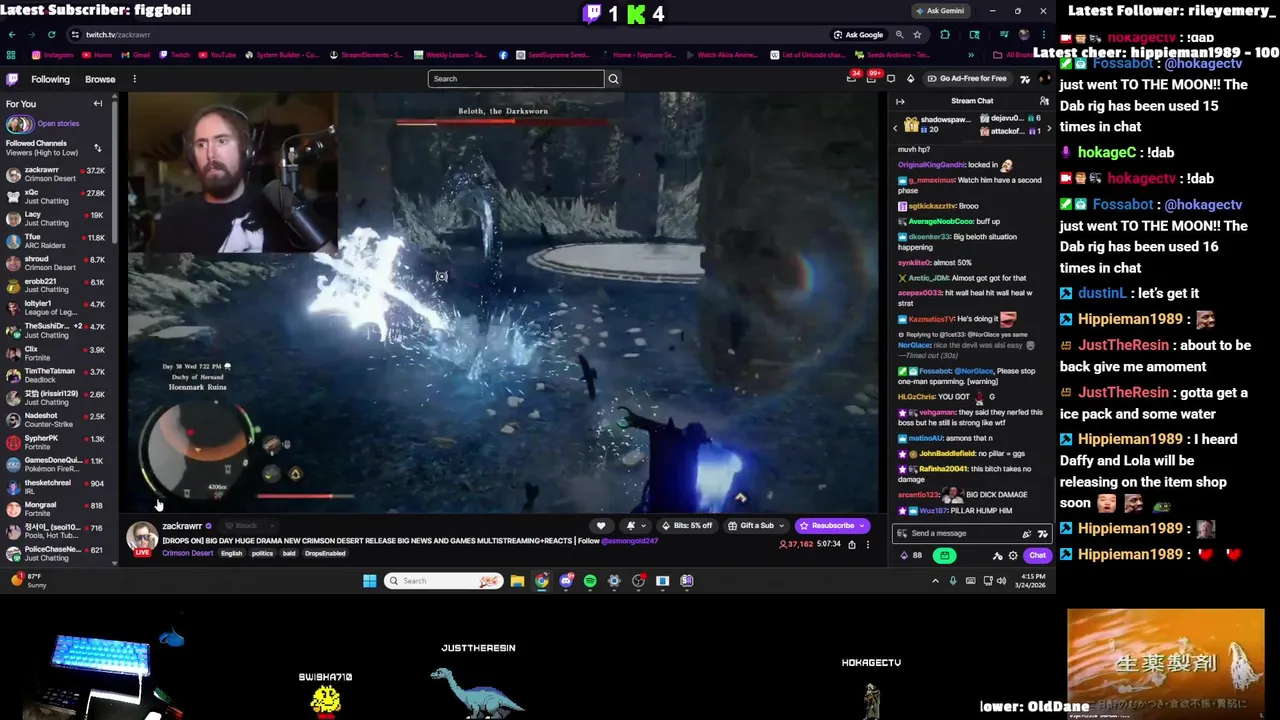
Task: Submit search with magnifier icon
Action: (x=613, y=79)
